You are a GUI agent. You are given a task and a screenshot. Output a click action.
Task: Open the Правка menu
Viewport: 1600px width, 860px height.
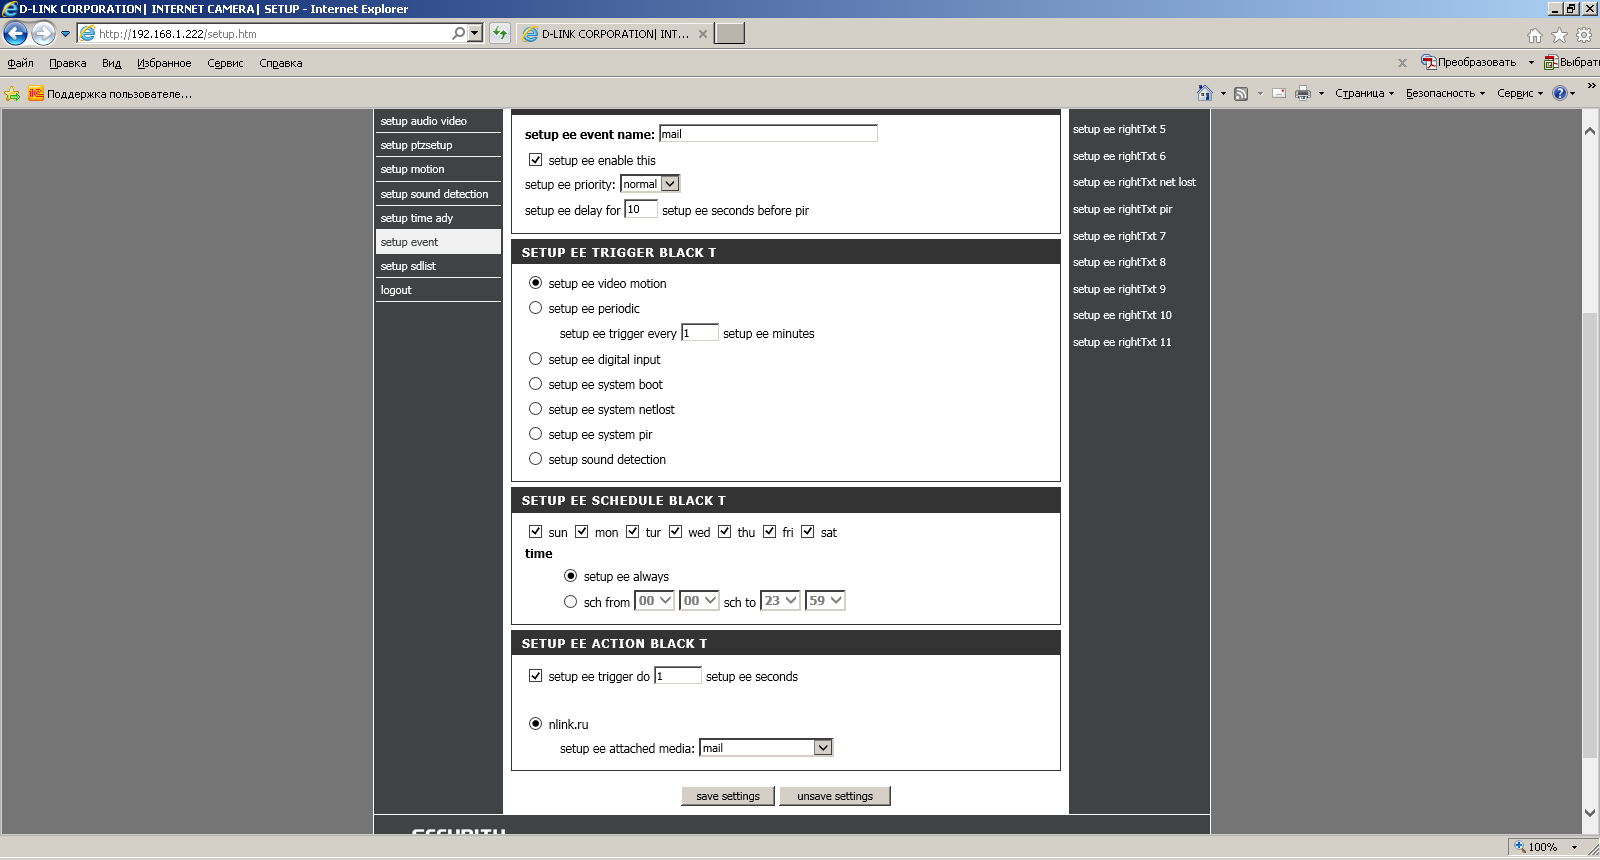click(x=68, y=63)
